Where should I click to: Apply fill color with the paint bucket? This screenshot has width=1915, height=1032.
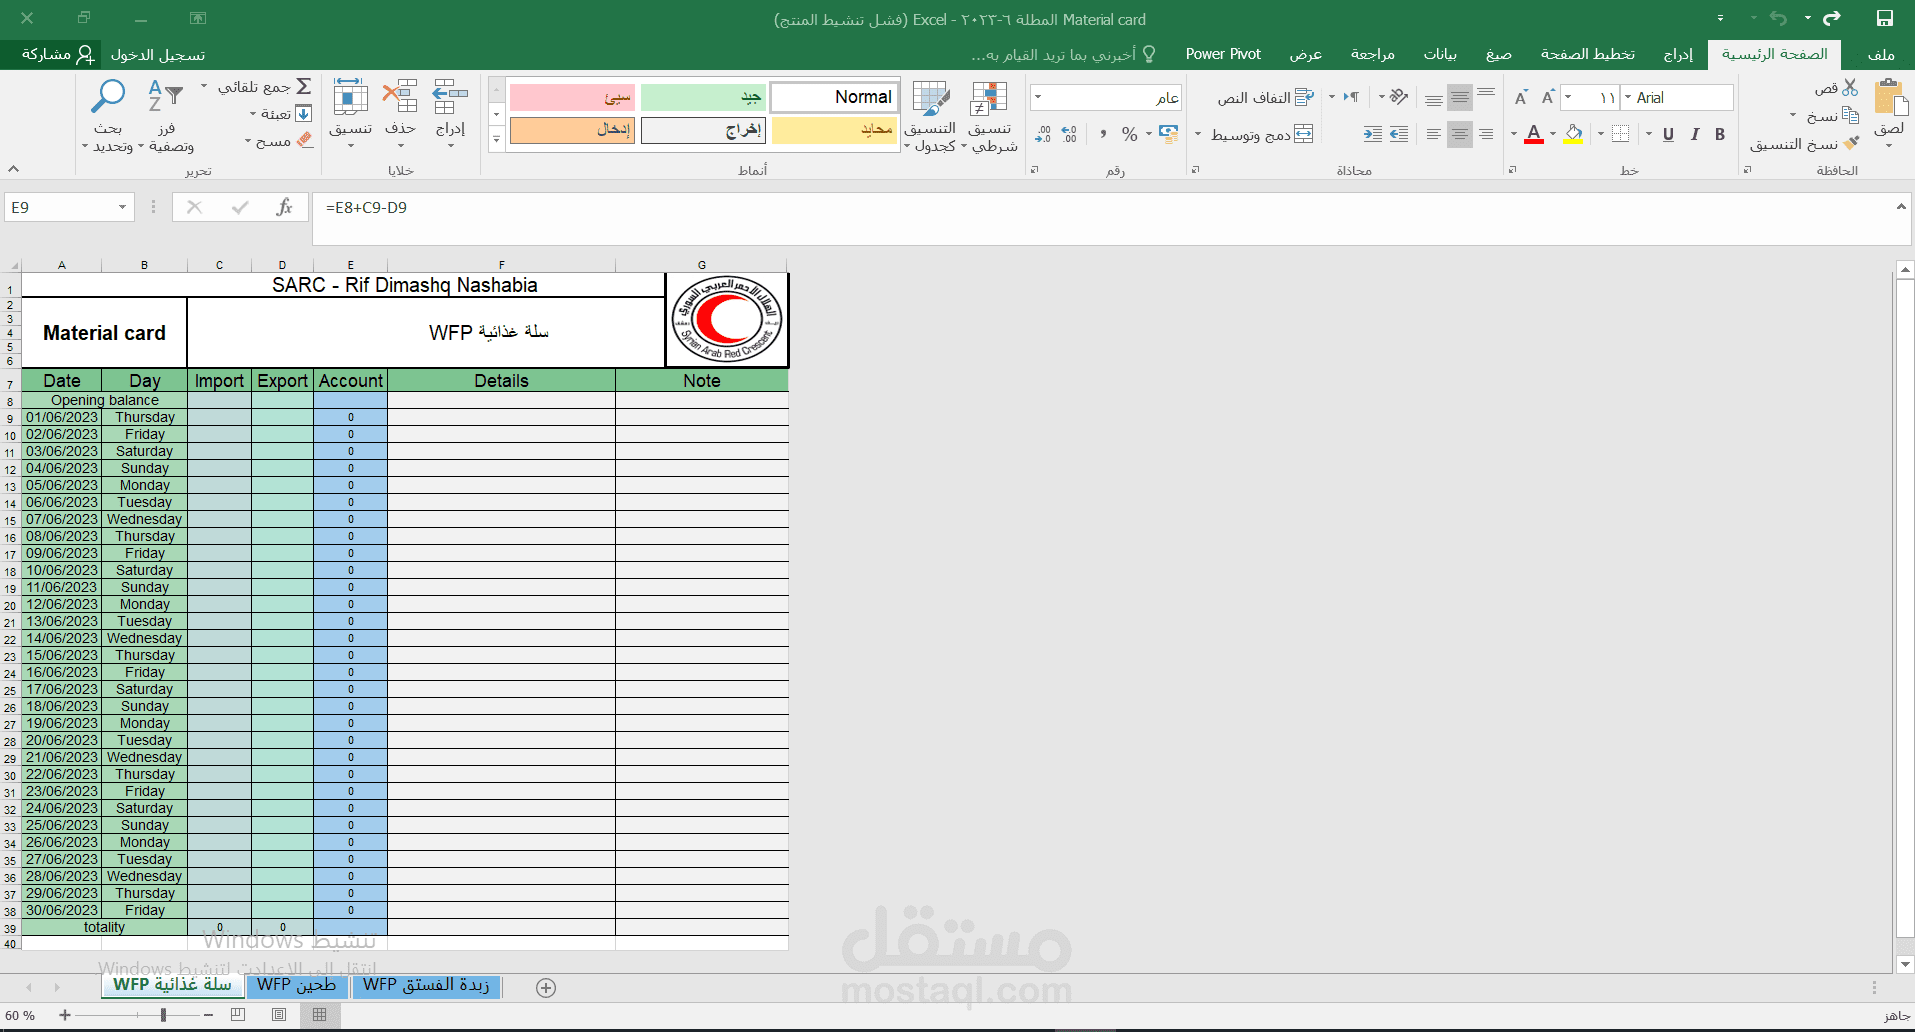(1574, 134)
